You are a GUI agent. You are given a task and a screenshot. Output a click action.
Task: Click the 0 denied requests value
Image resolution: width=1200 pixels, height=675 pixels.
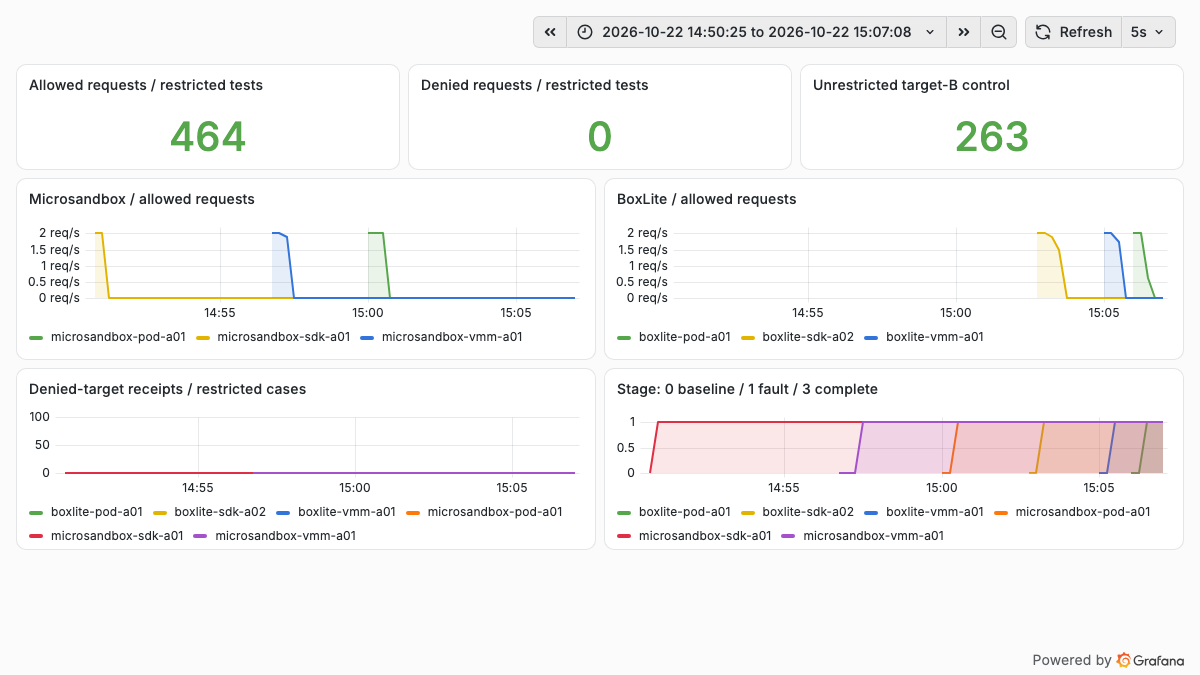click(600, 137)
